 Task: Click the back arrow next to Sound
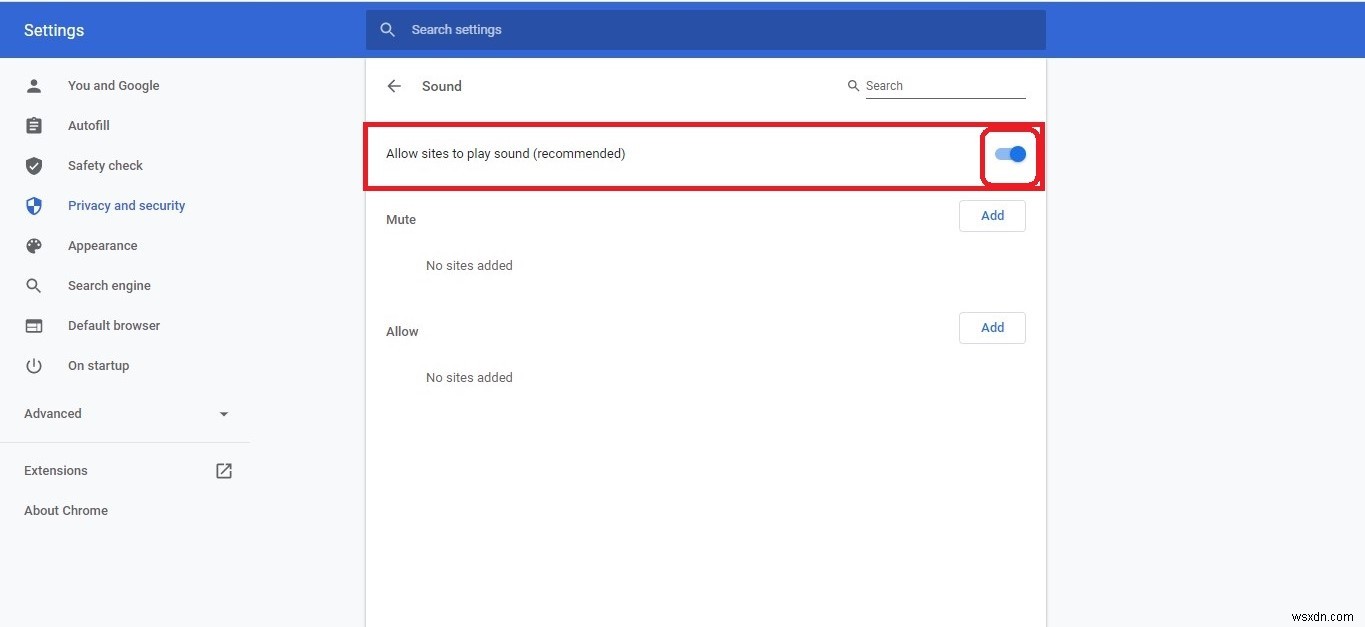coord(394,86)
